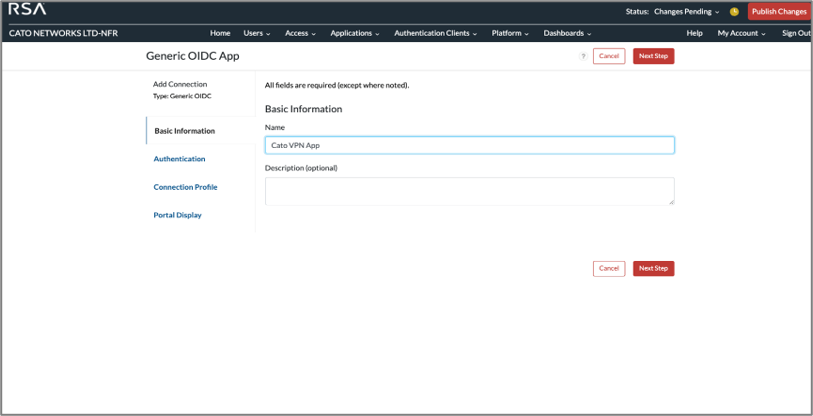Viewport: 813px width, 416px height.
Task: Click the Publish Changes button
Action: point(779,11)
